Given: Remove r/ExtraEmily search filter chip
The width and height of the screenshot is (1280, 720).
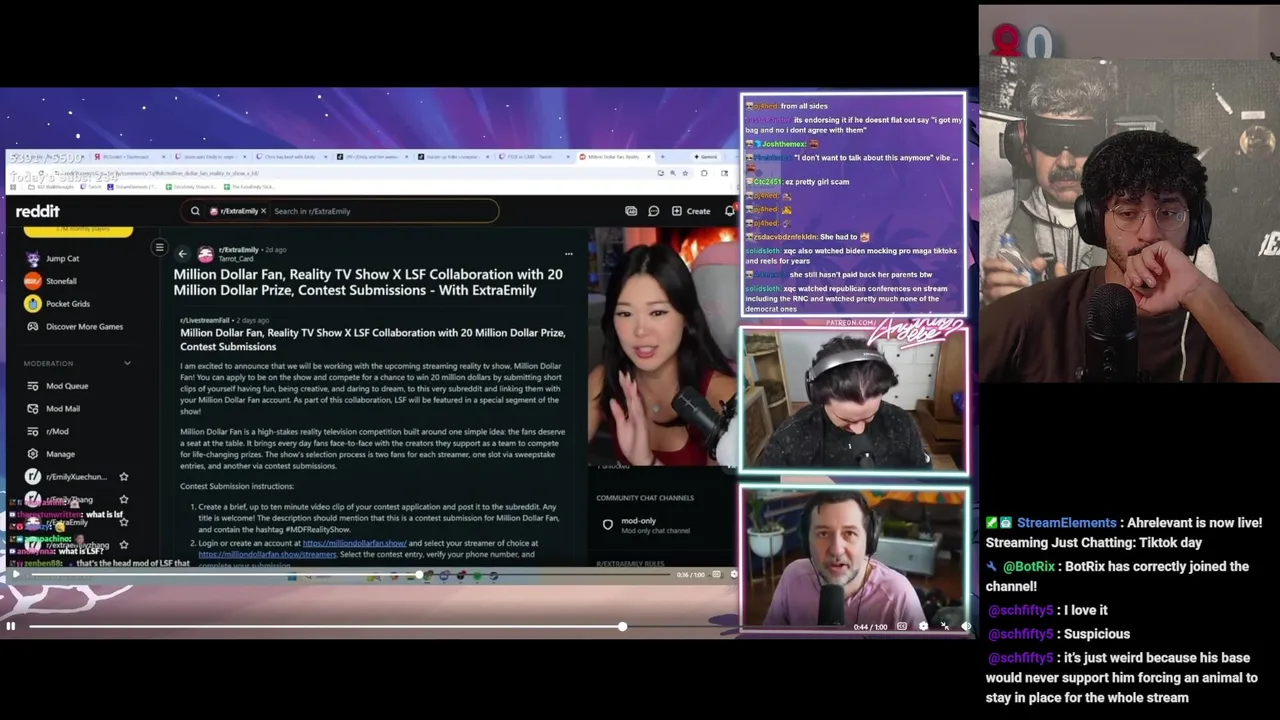Looking at the screenshot, I should click(x=264, y=211).
